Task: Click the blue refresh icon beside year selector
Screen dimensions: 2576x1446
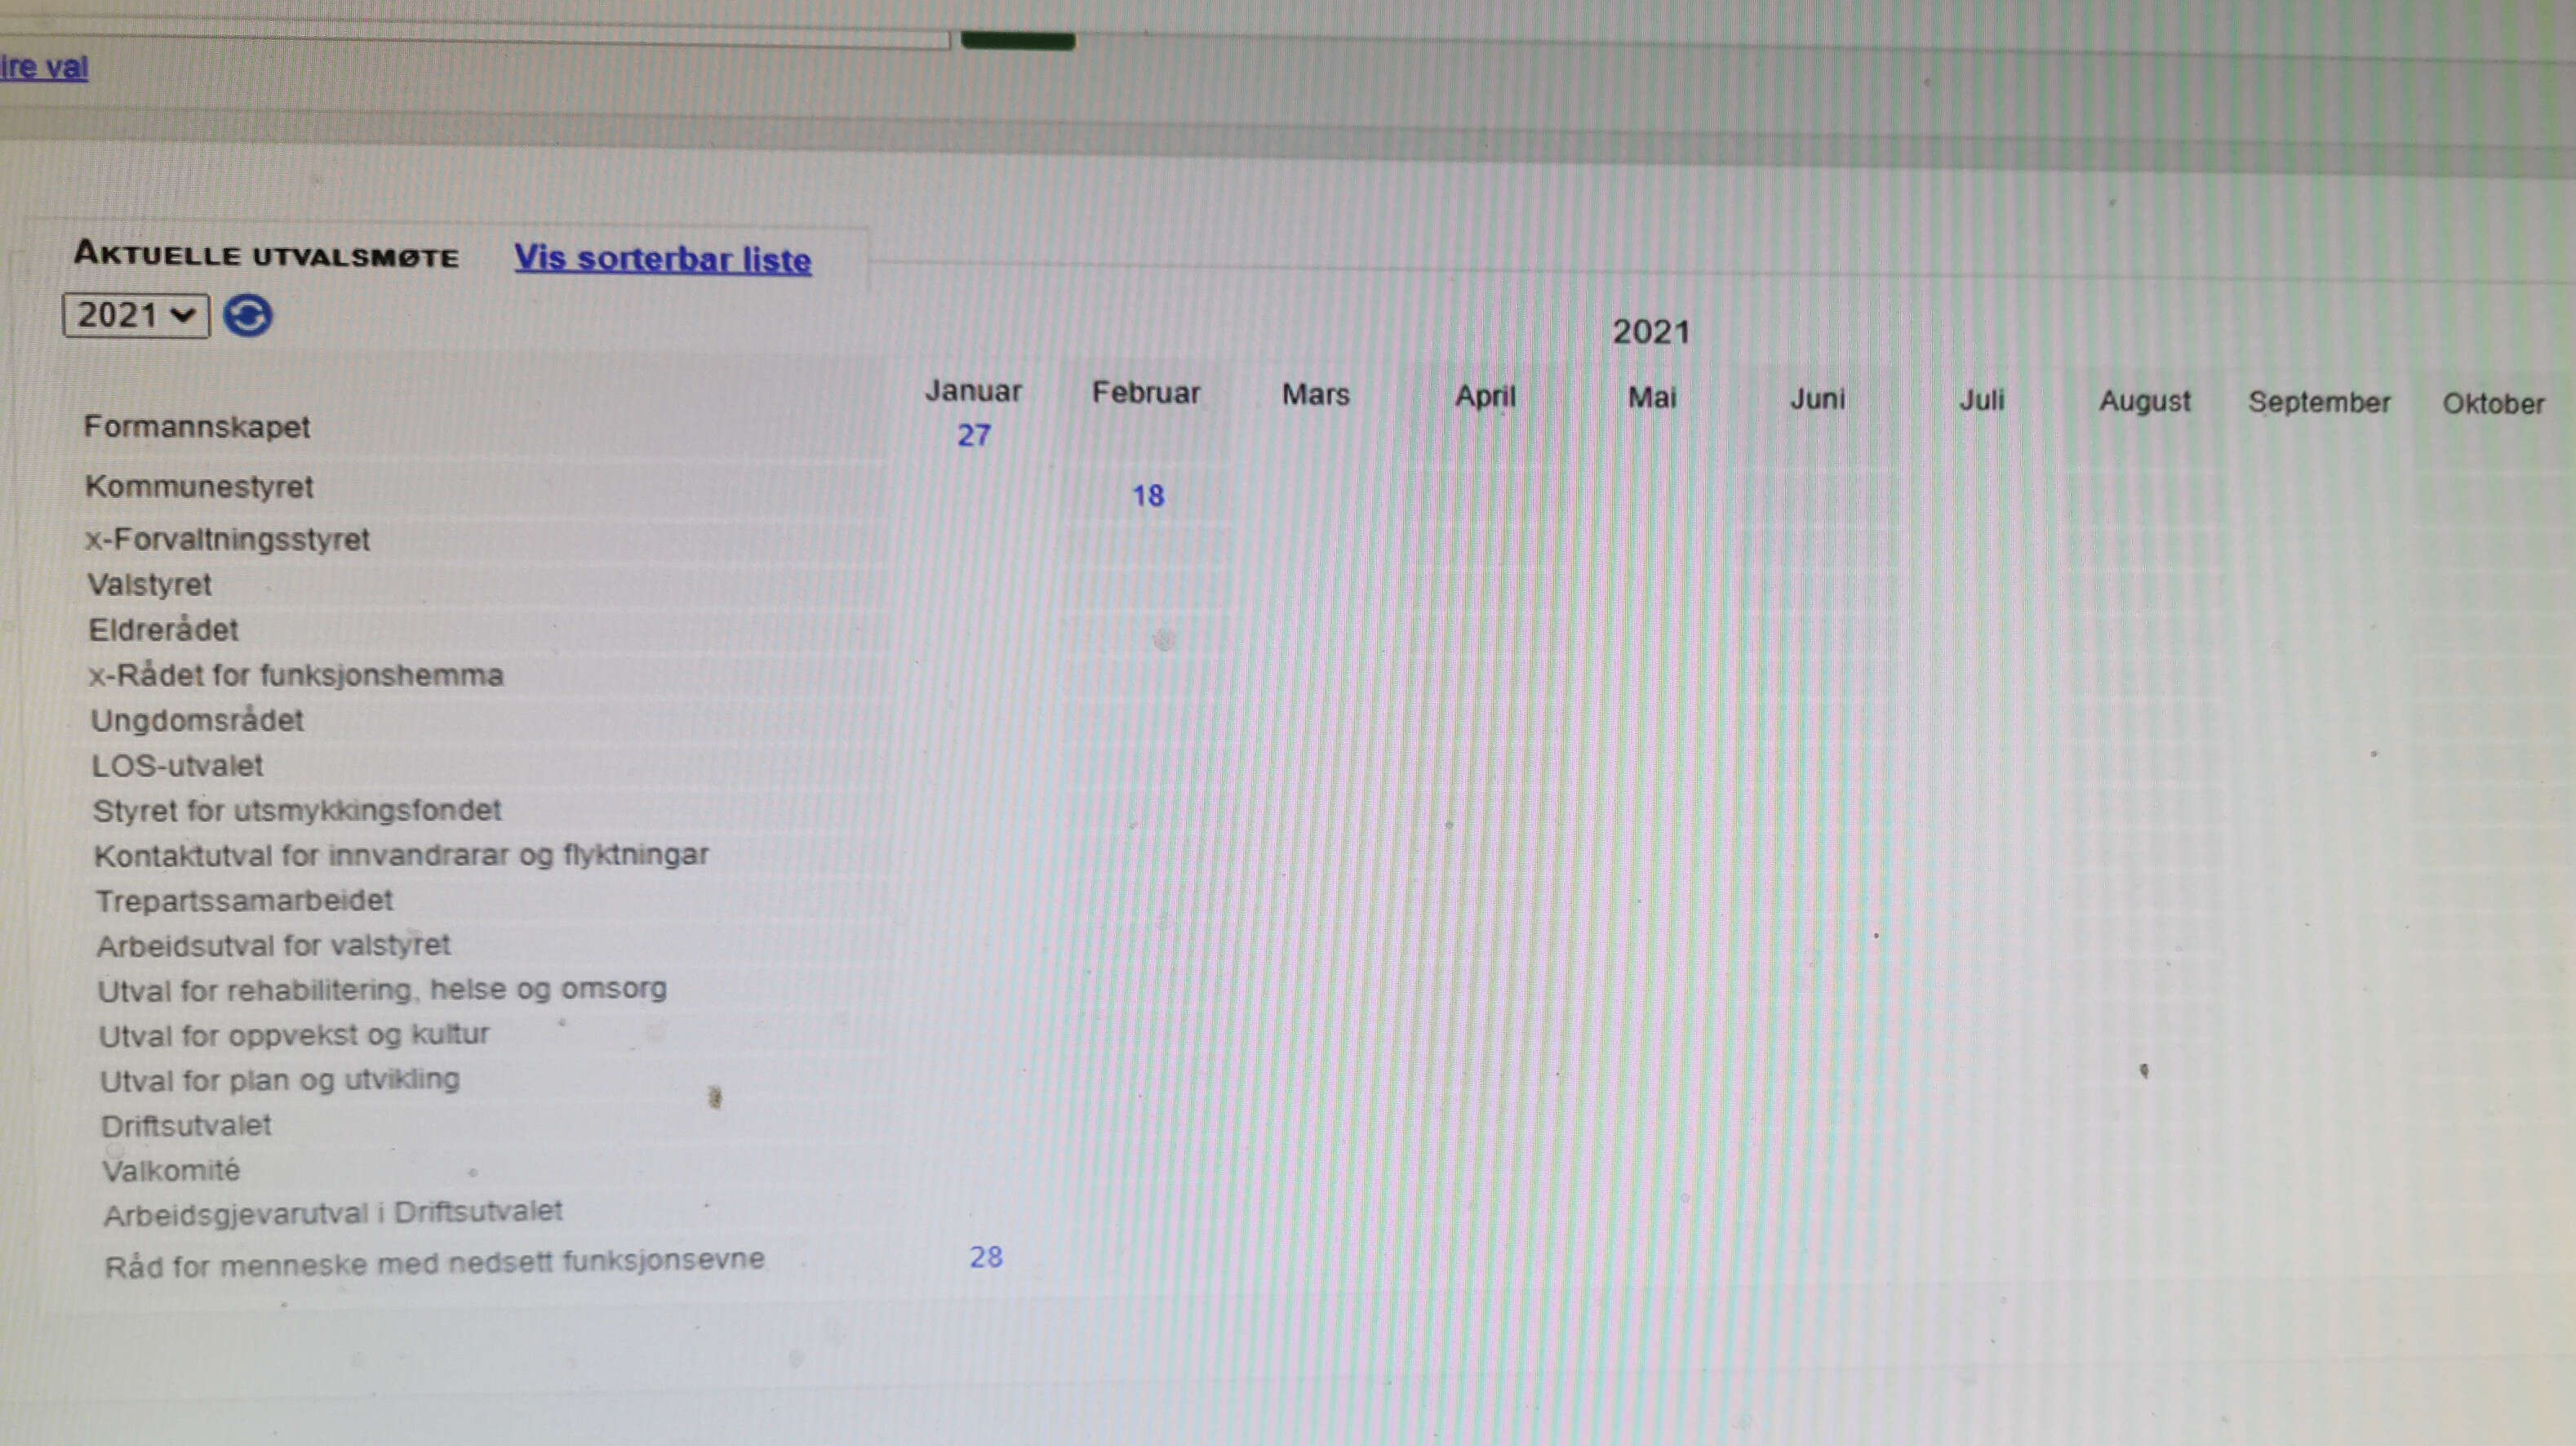Action: [247, 316]
